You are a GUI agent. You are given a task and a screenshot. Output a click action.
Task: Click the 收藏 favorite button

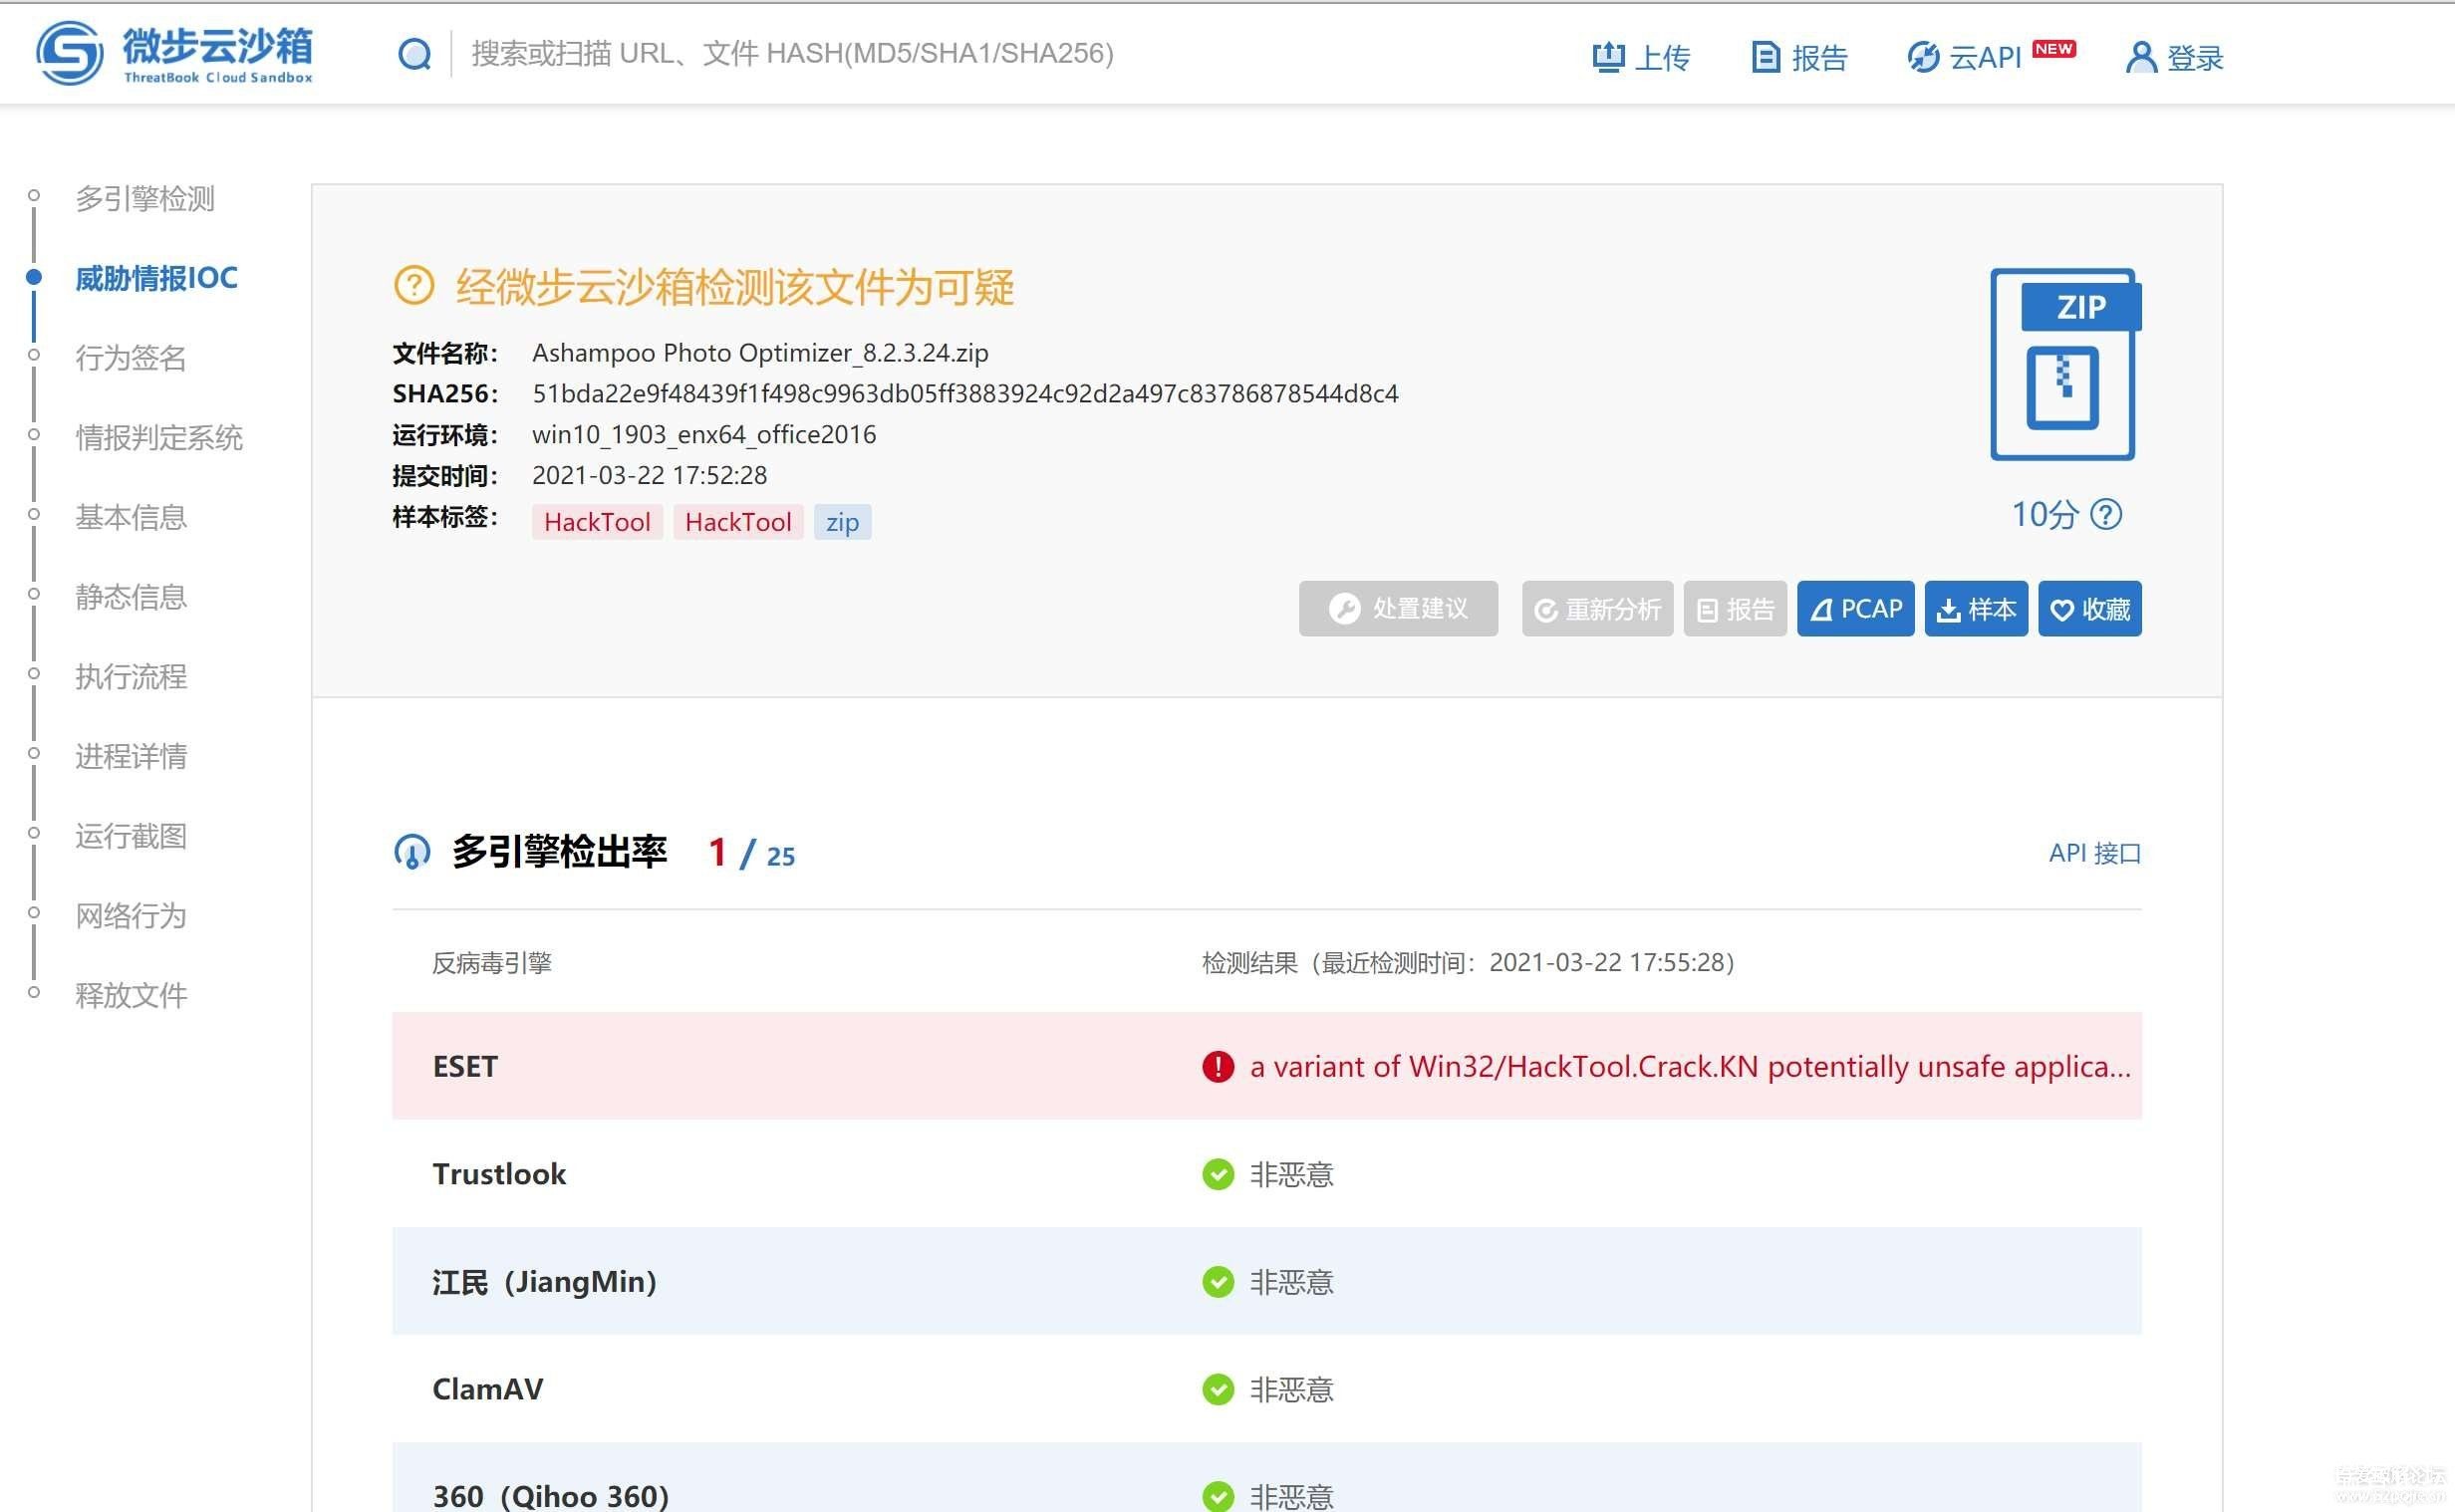coord(2090,608)
